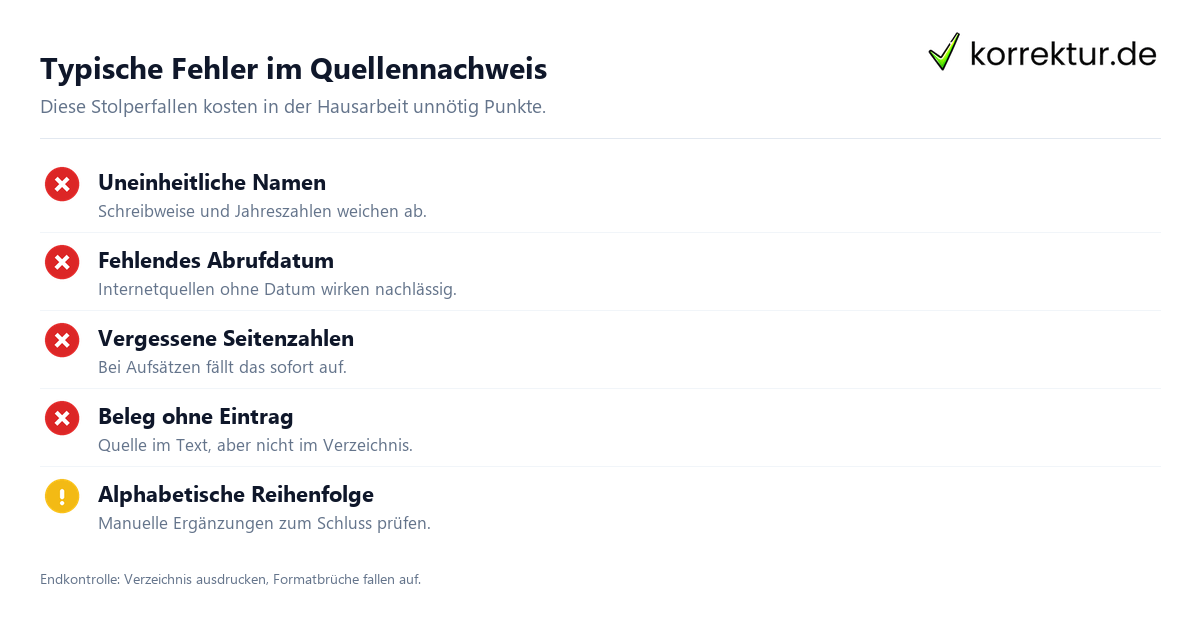Click the green checkmark in the korrektur.de logo
The height and width of the screenshot is (630, 1200).
tap(944, 52)
